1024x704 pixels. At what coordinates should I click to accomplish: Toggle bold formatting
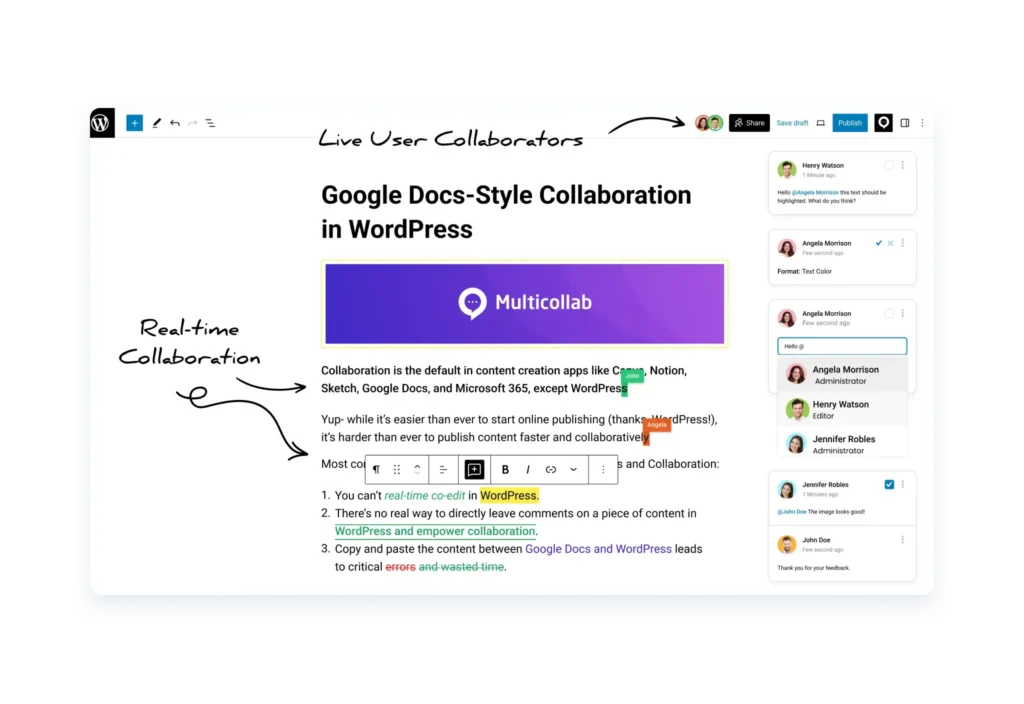(x=505, y=470)
